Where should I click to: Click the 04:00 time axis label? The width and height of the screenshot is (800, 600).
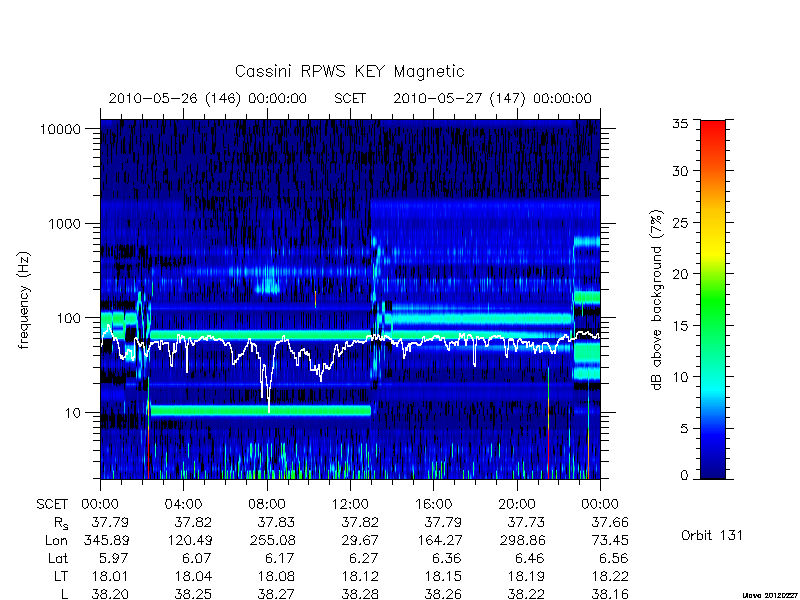(183, 504)
